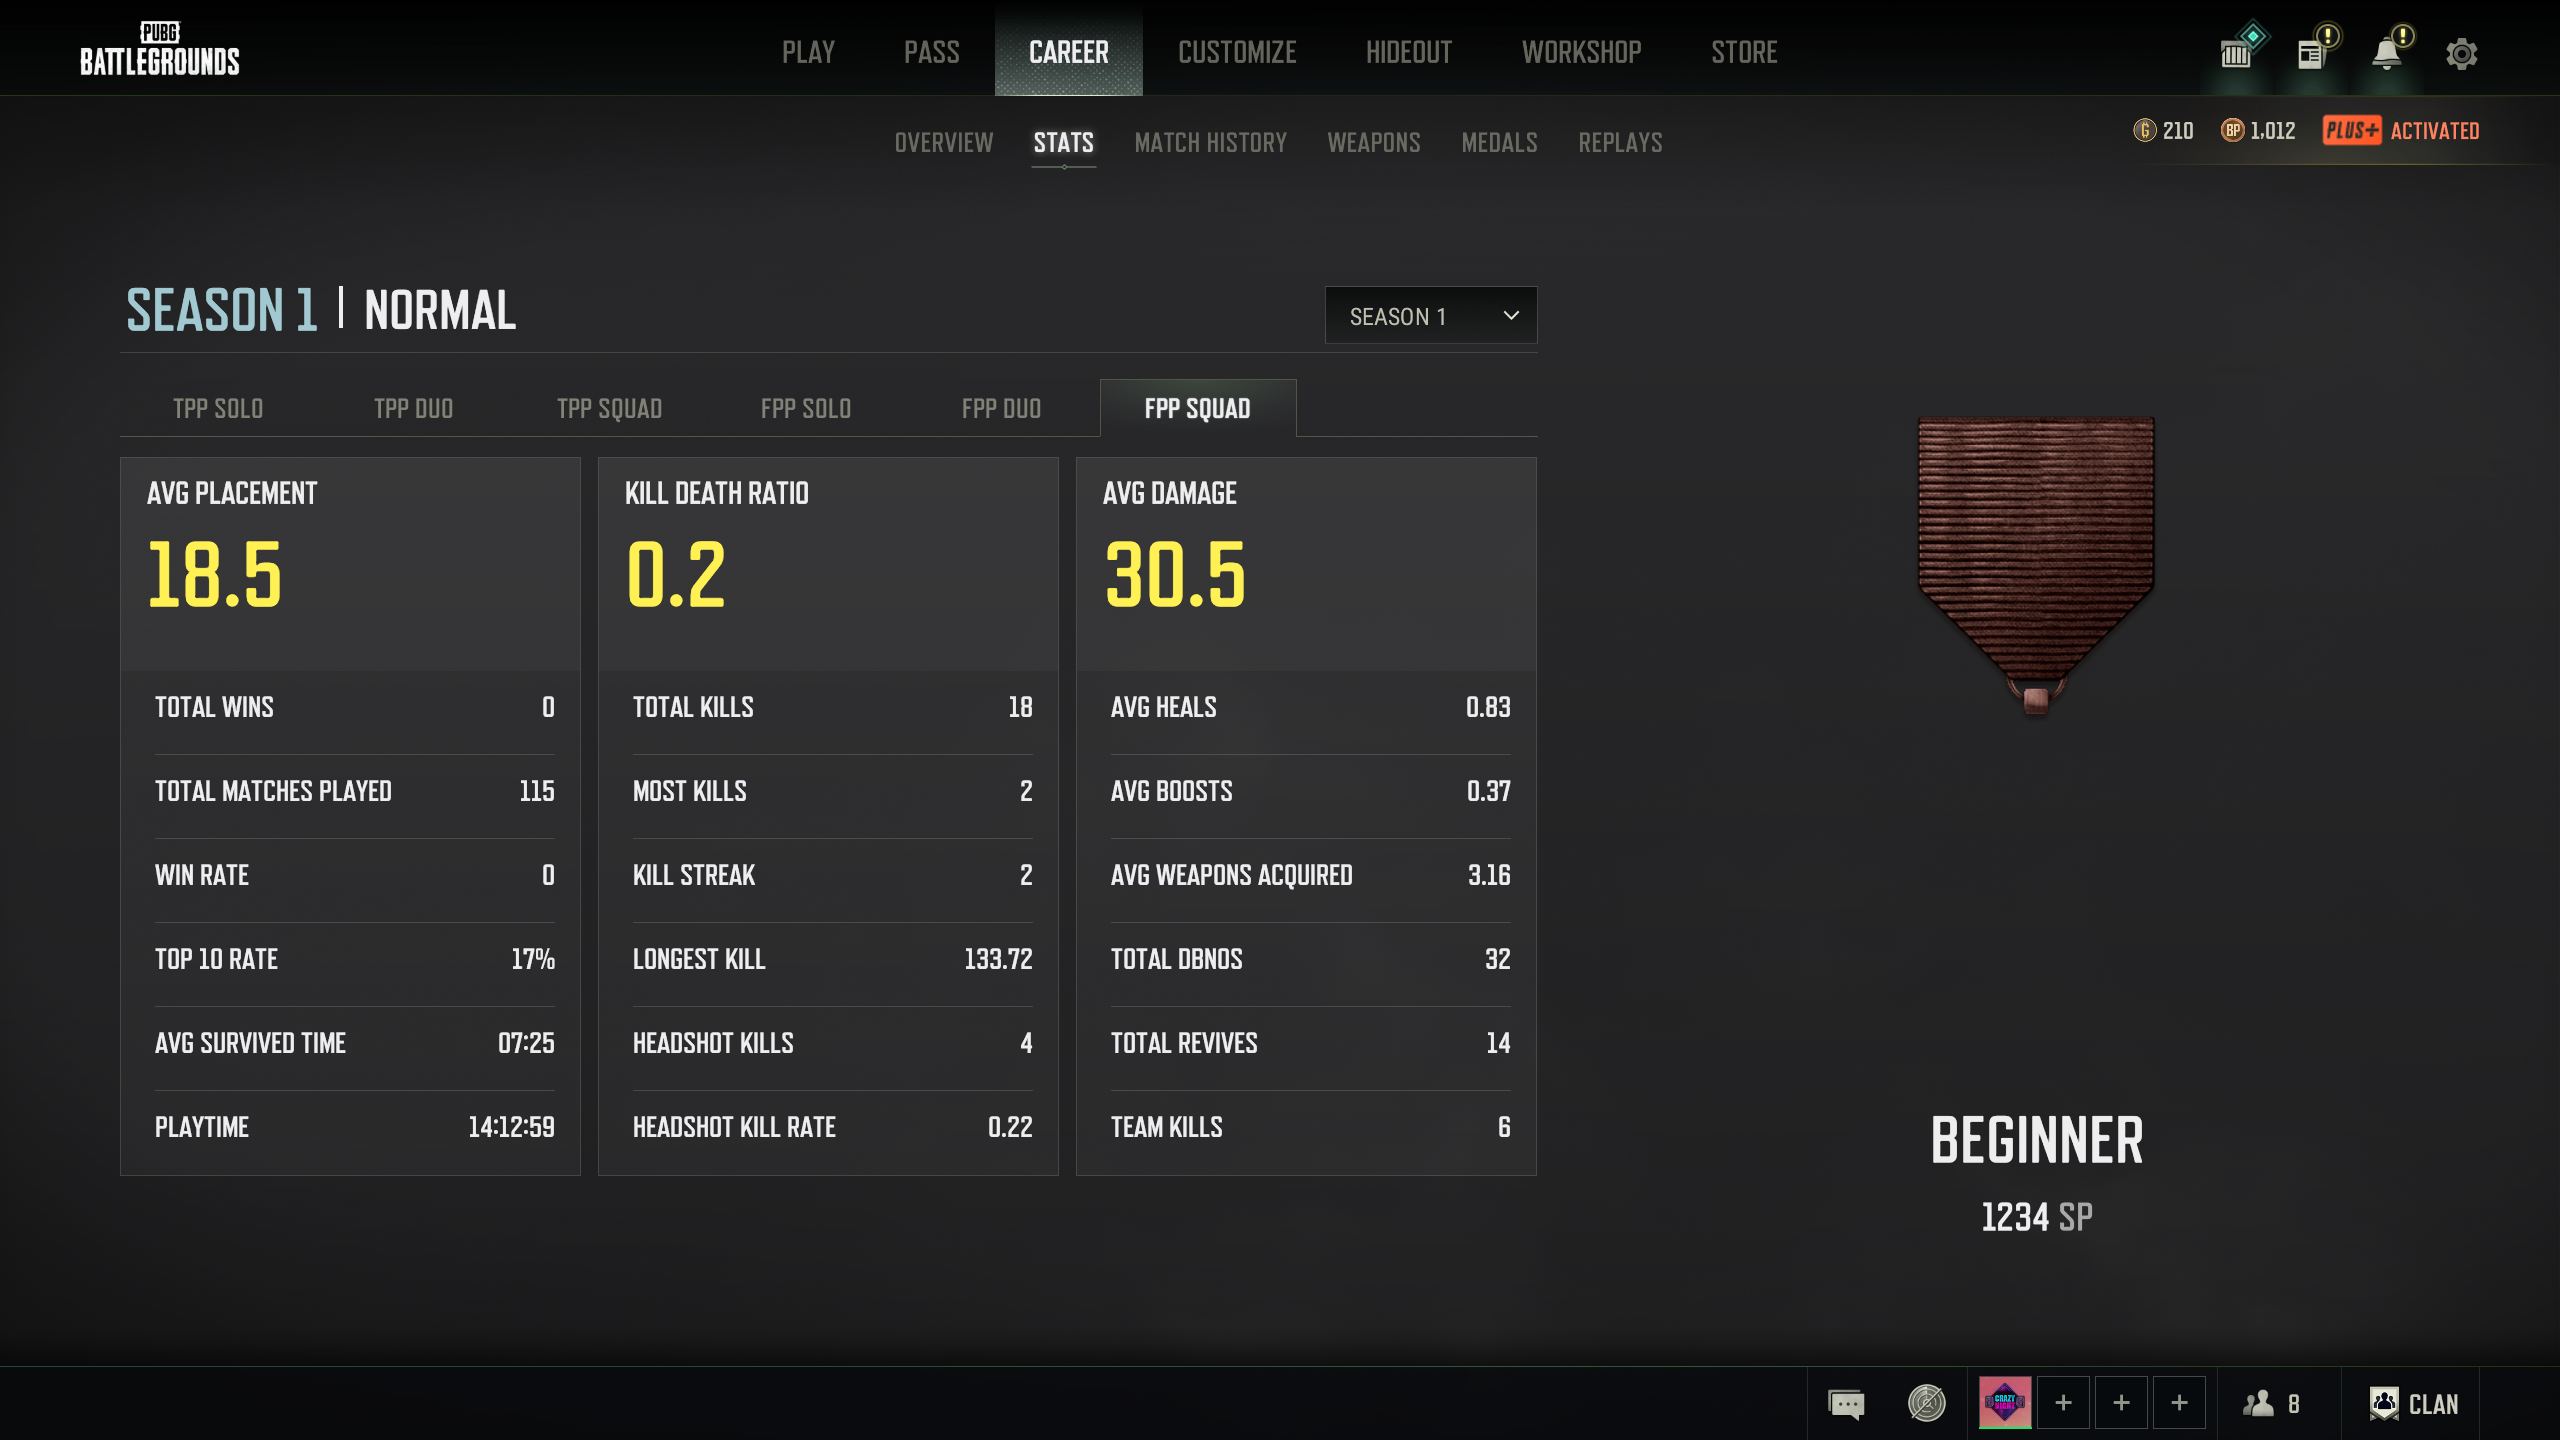Viewport: 2560px width, 1440px height.
Task: Open the settings gear icon
Action: 2462,53
